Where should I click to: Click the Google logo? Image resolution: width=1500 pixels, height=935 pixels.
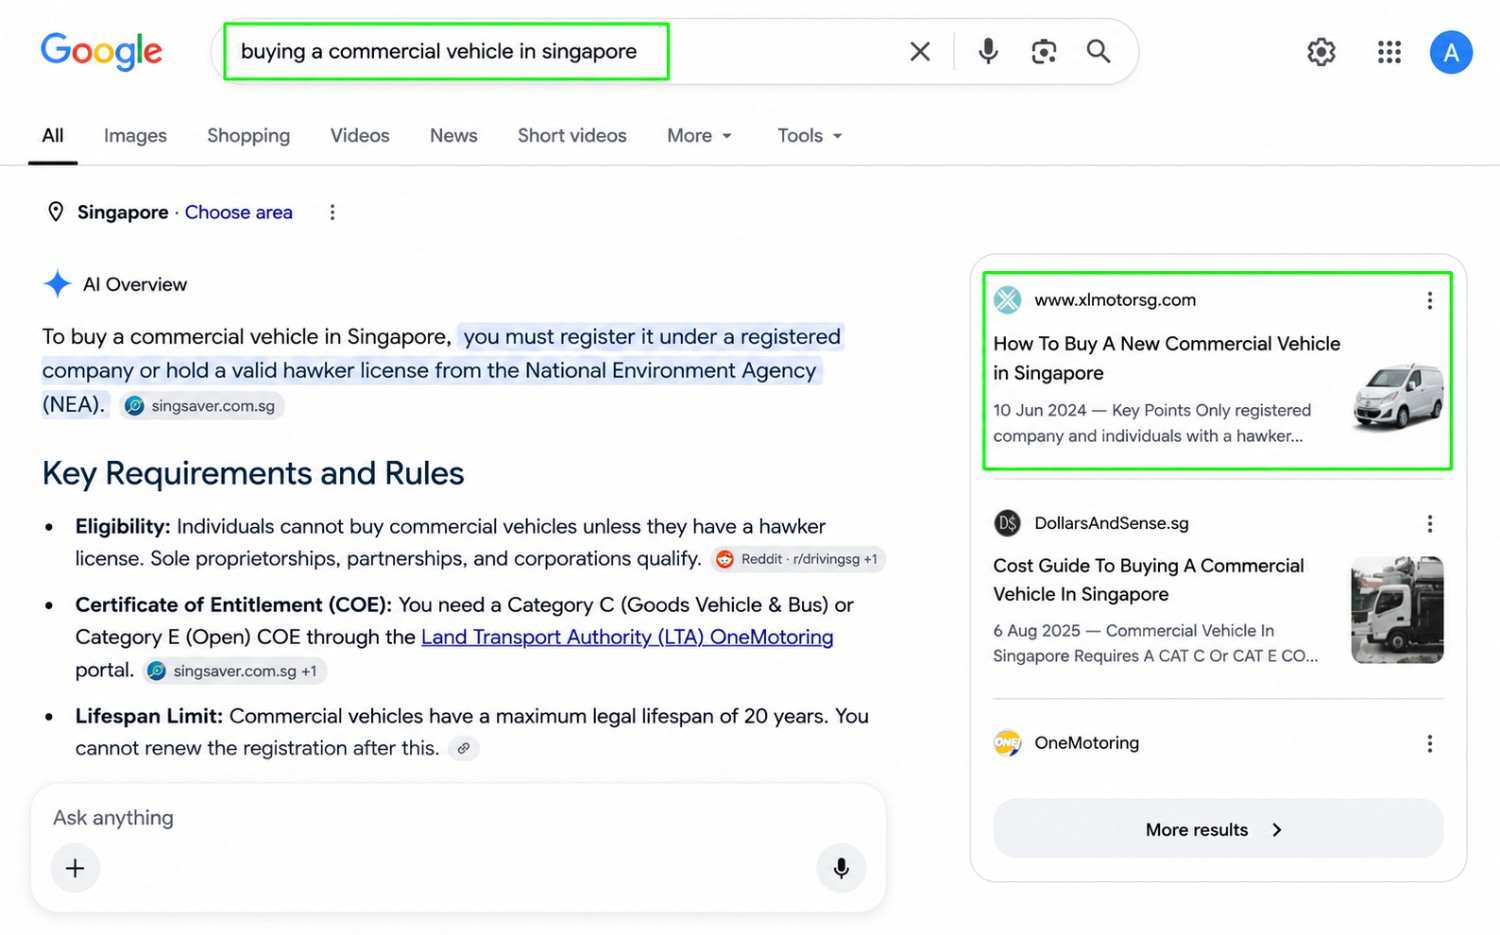[101, 51]
